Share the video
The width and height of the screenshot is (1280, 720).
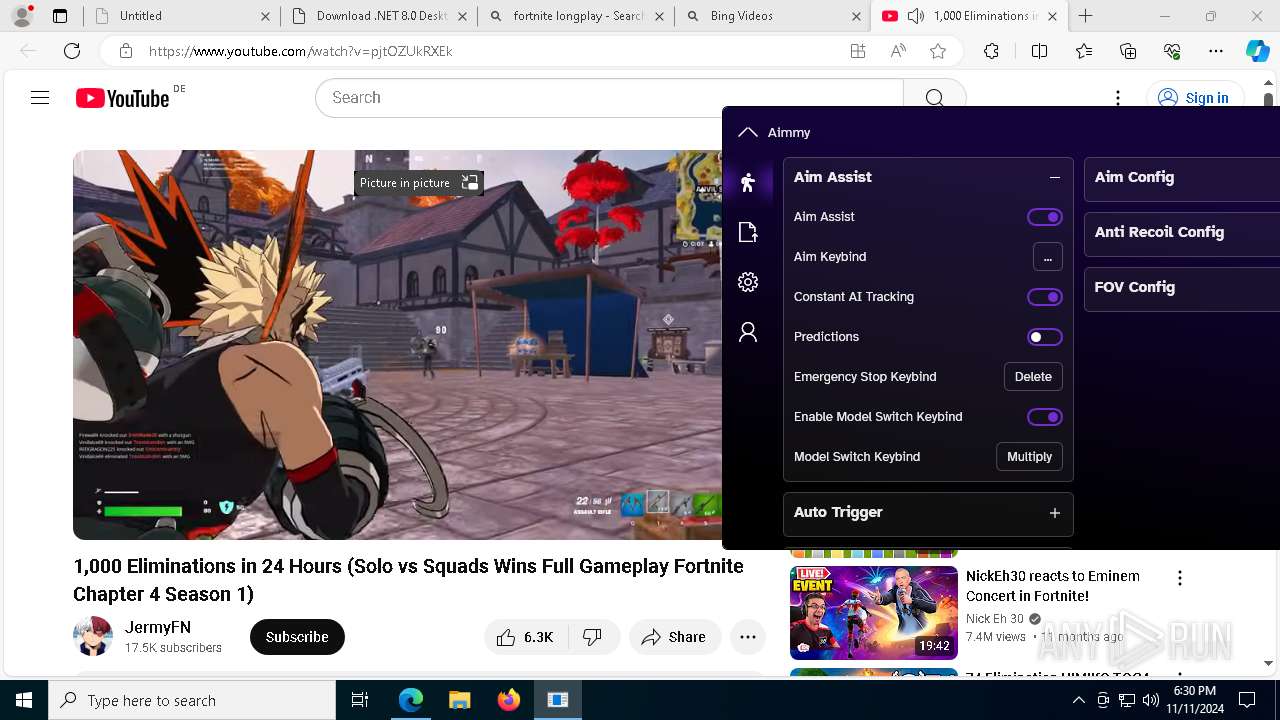(x=675, y=637)
